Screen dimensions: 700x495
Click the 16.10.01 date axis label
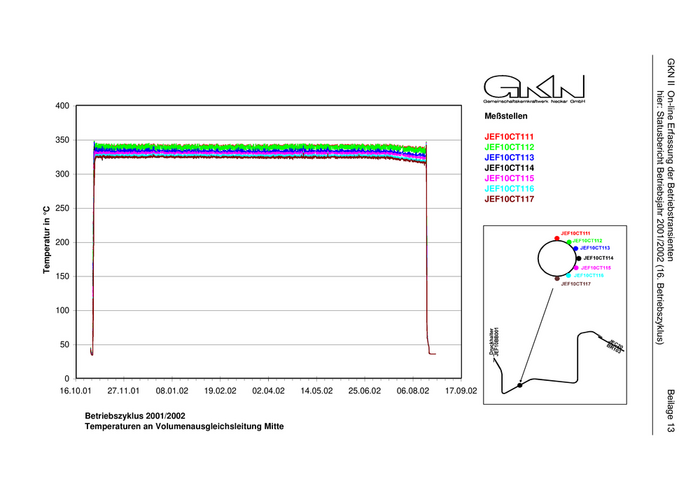click(x=76, y=392)
